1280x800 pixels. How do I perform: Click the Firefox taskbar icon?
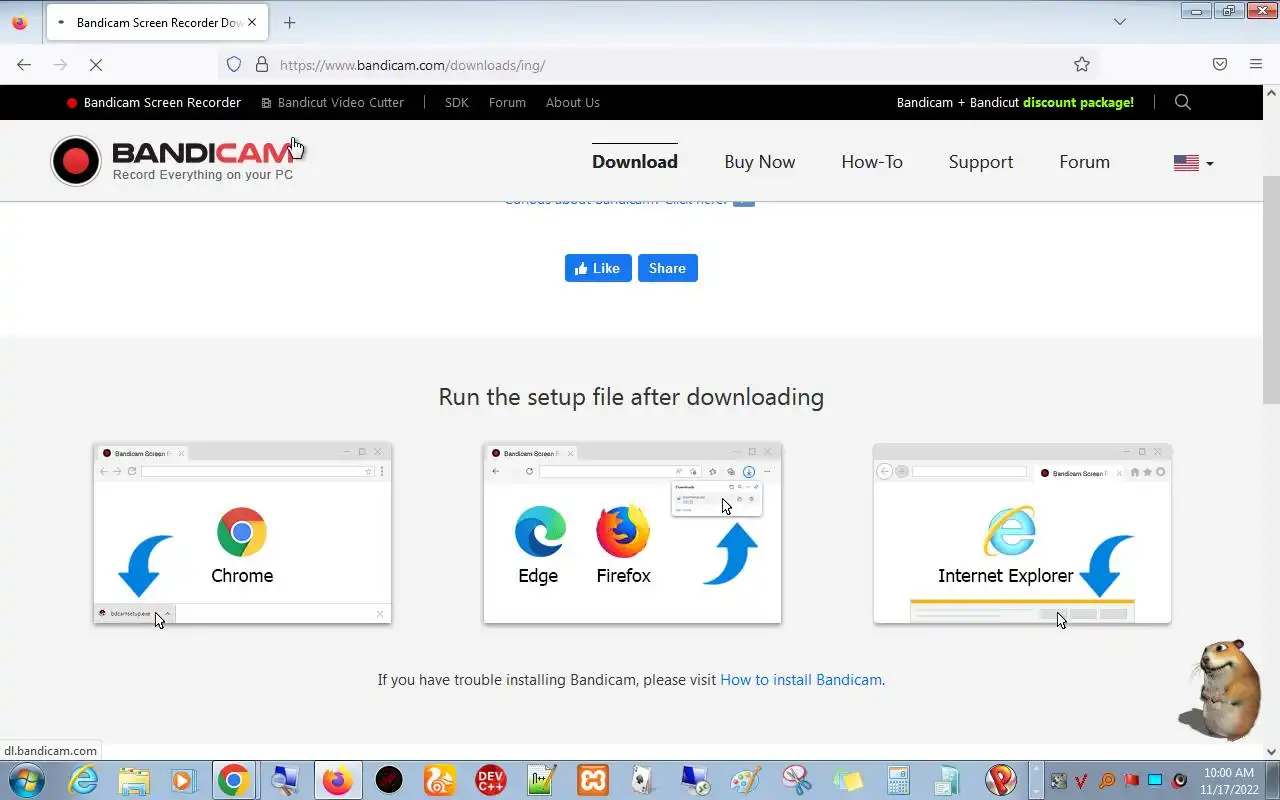pos(337,780)
